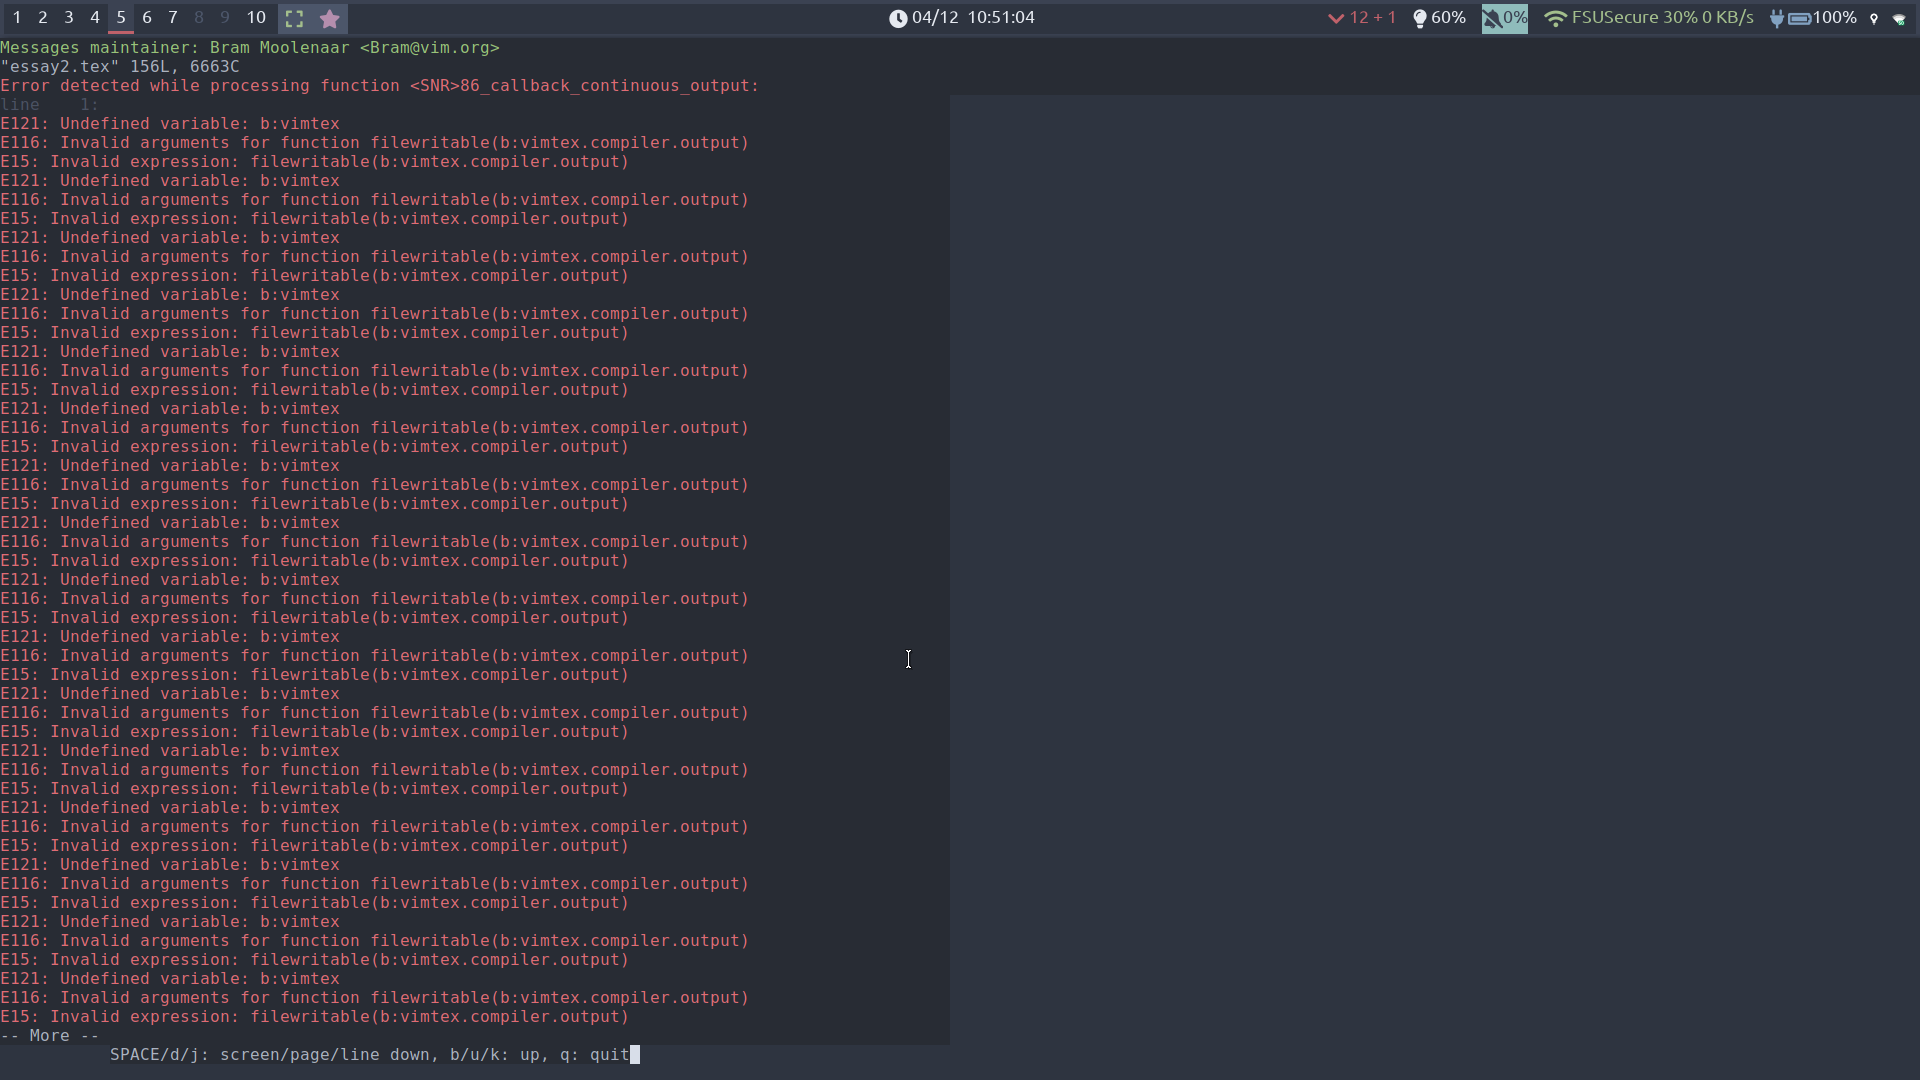The image size is (1920, 1080).
Task: Click the lightbulb brightness icon
Action: (x=1419, y=18)
